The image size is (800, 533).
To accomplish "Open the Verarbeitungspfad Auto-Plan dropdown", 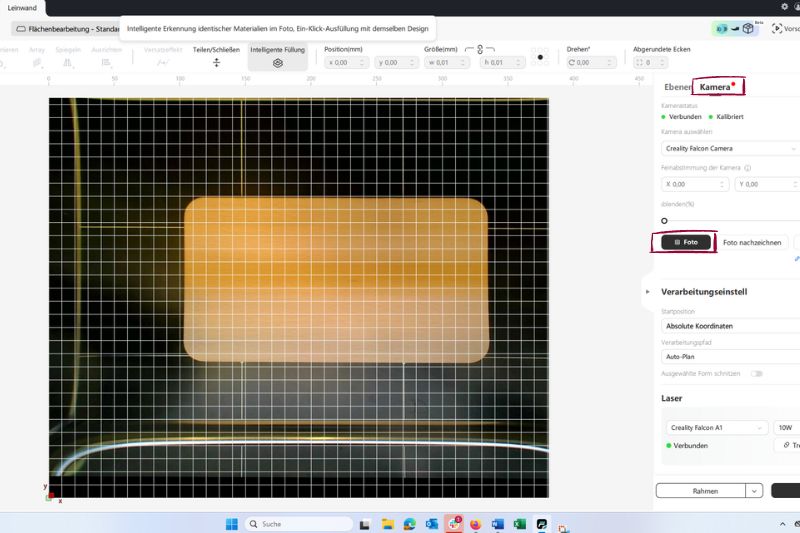I will pyautogui.click(x=730, y=356).
